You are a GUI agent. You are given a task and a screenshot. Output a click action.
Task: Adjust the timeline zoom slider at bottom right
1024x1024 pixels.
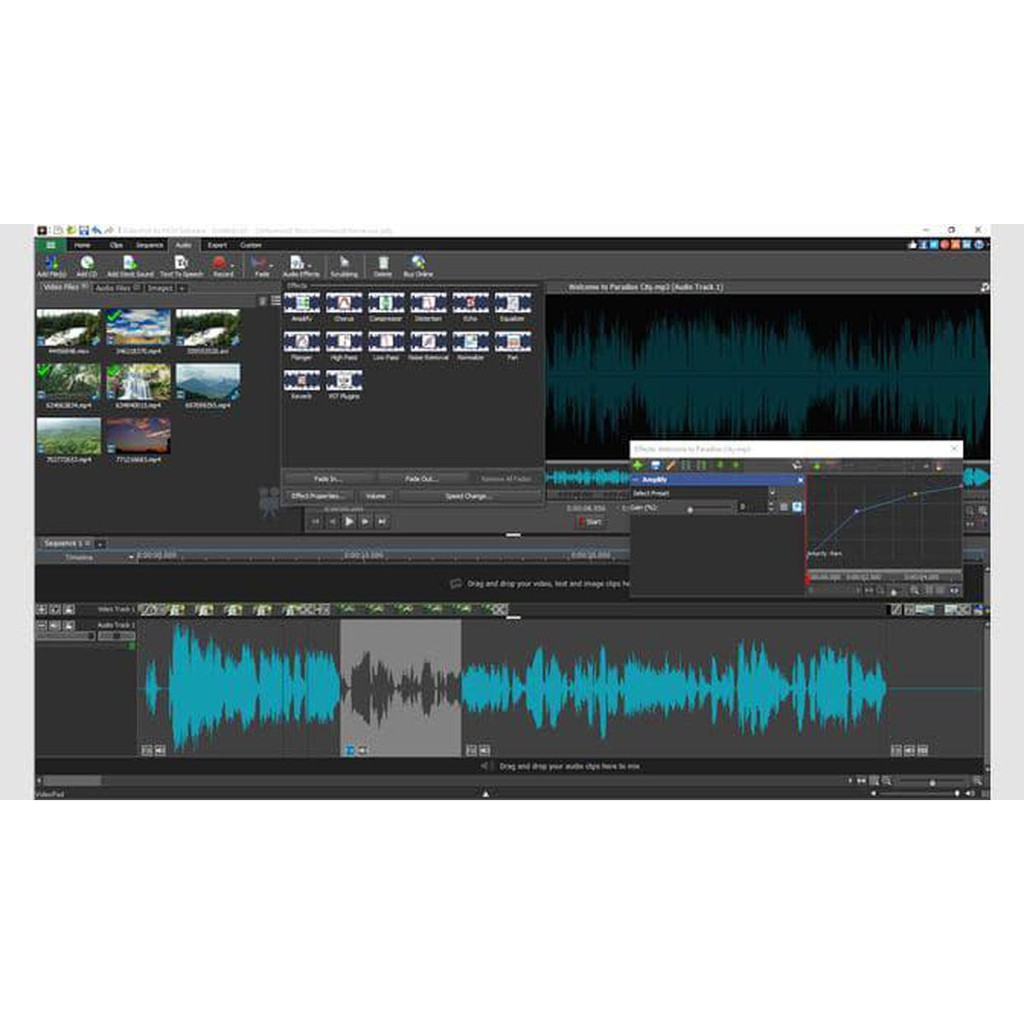coord(932,781)
